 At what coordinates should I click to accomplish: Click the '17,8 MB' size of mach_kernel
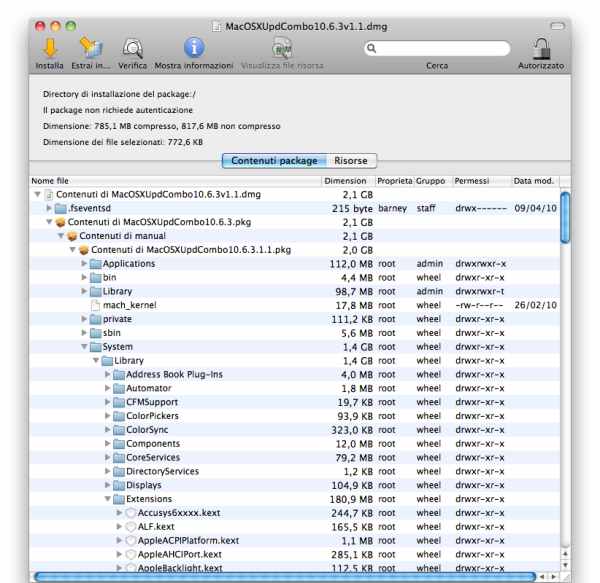click(x=354, y=306)
